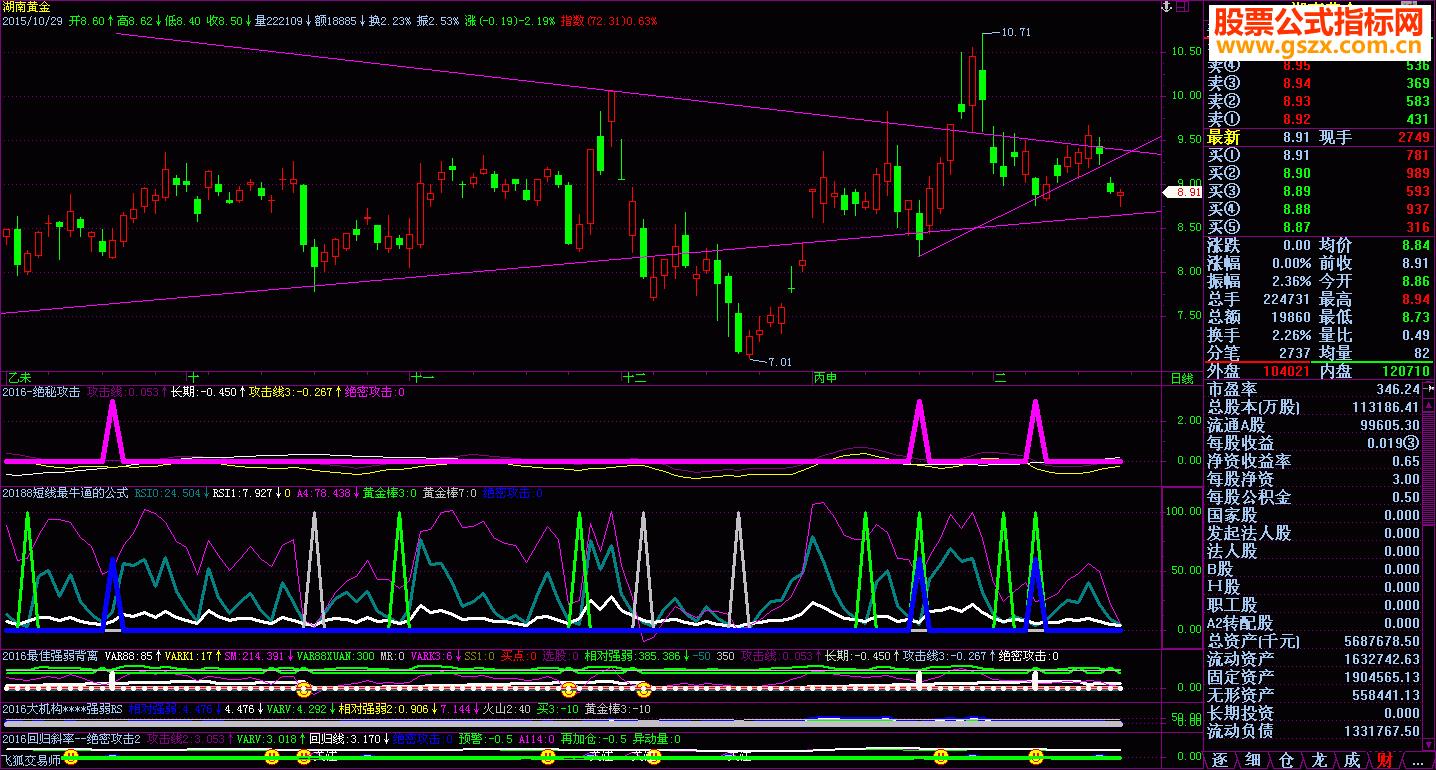Screen dimensions: 1436x770
Task: Click the 7.01 low price marker
Action: [x=778, y=362]
